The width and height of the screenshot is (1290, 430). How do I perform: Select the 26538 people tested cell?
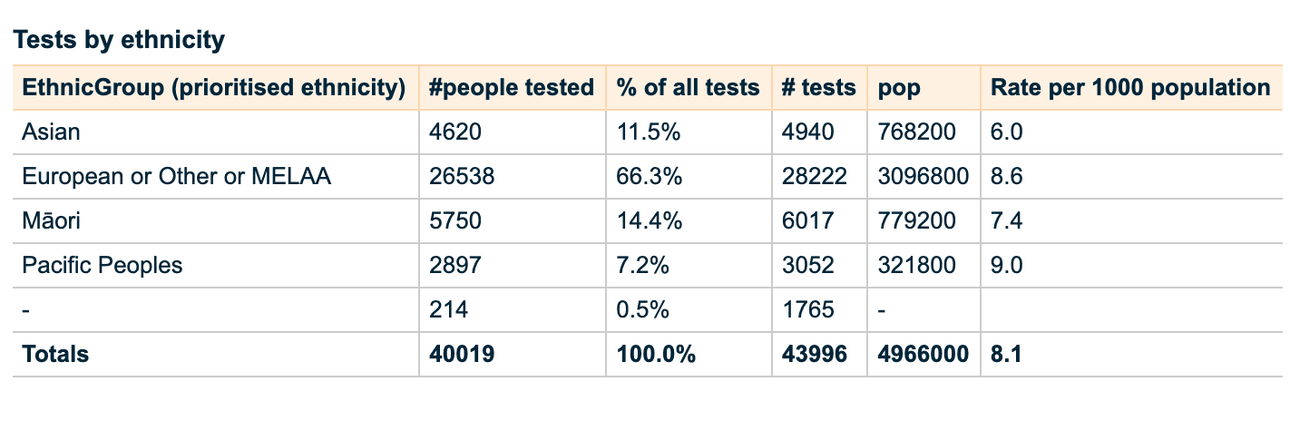tap(461, 177)
